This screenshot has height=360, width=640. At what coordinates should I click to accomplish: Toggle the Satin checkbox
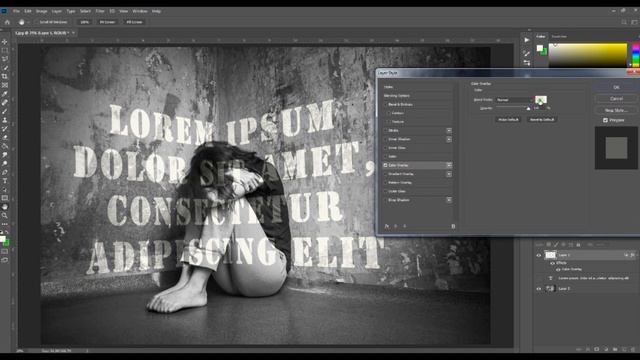click(x=385, y=156)
